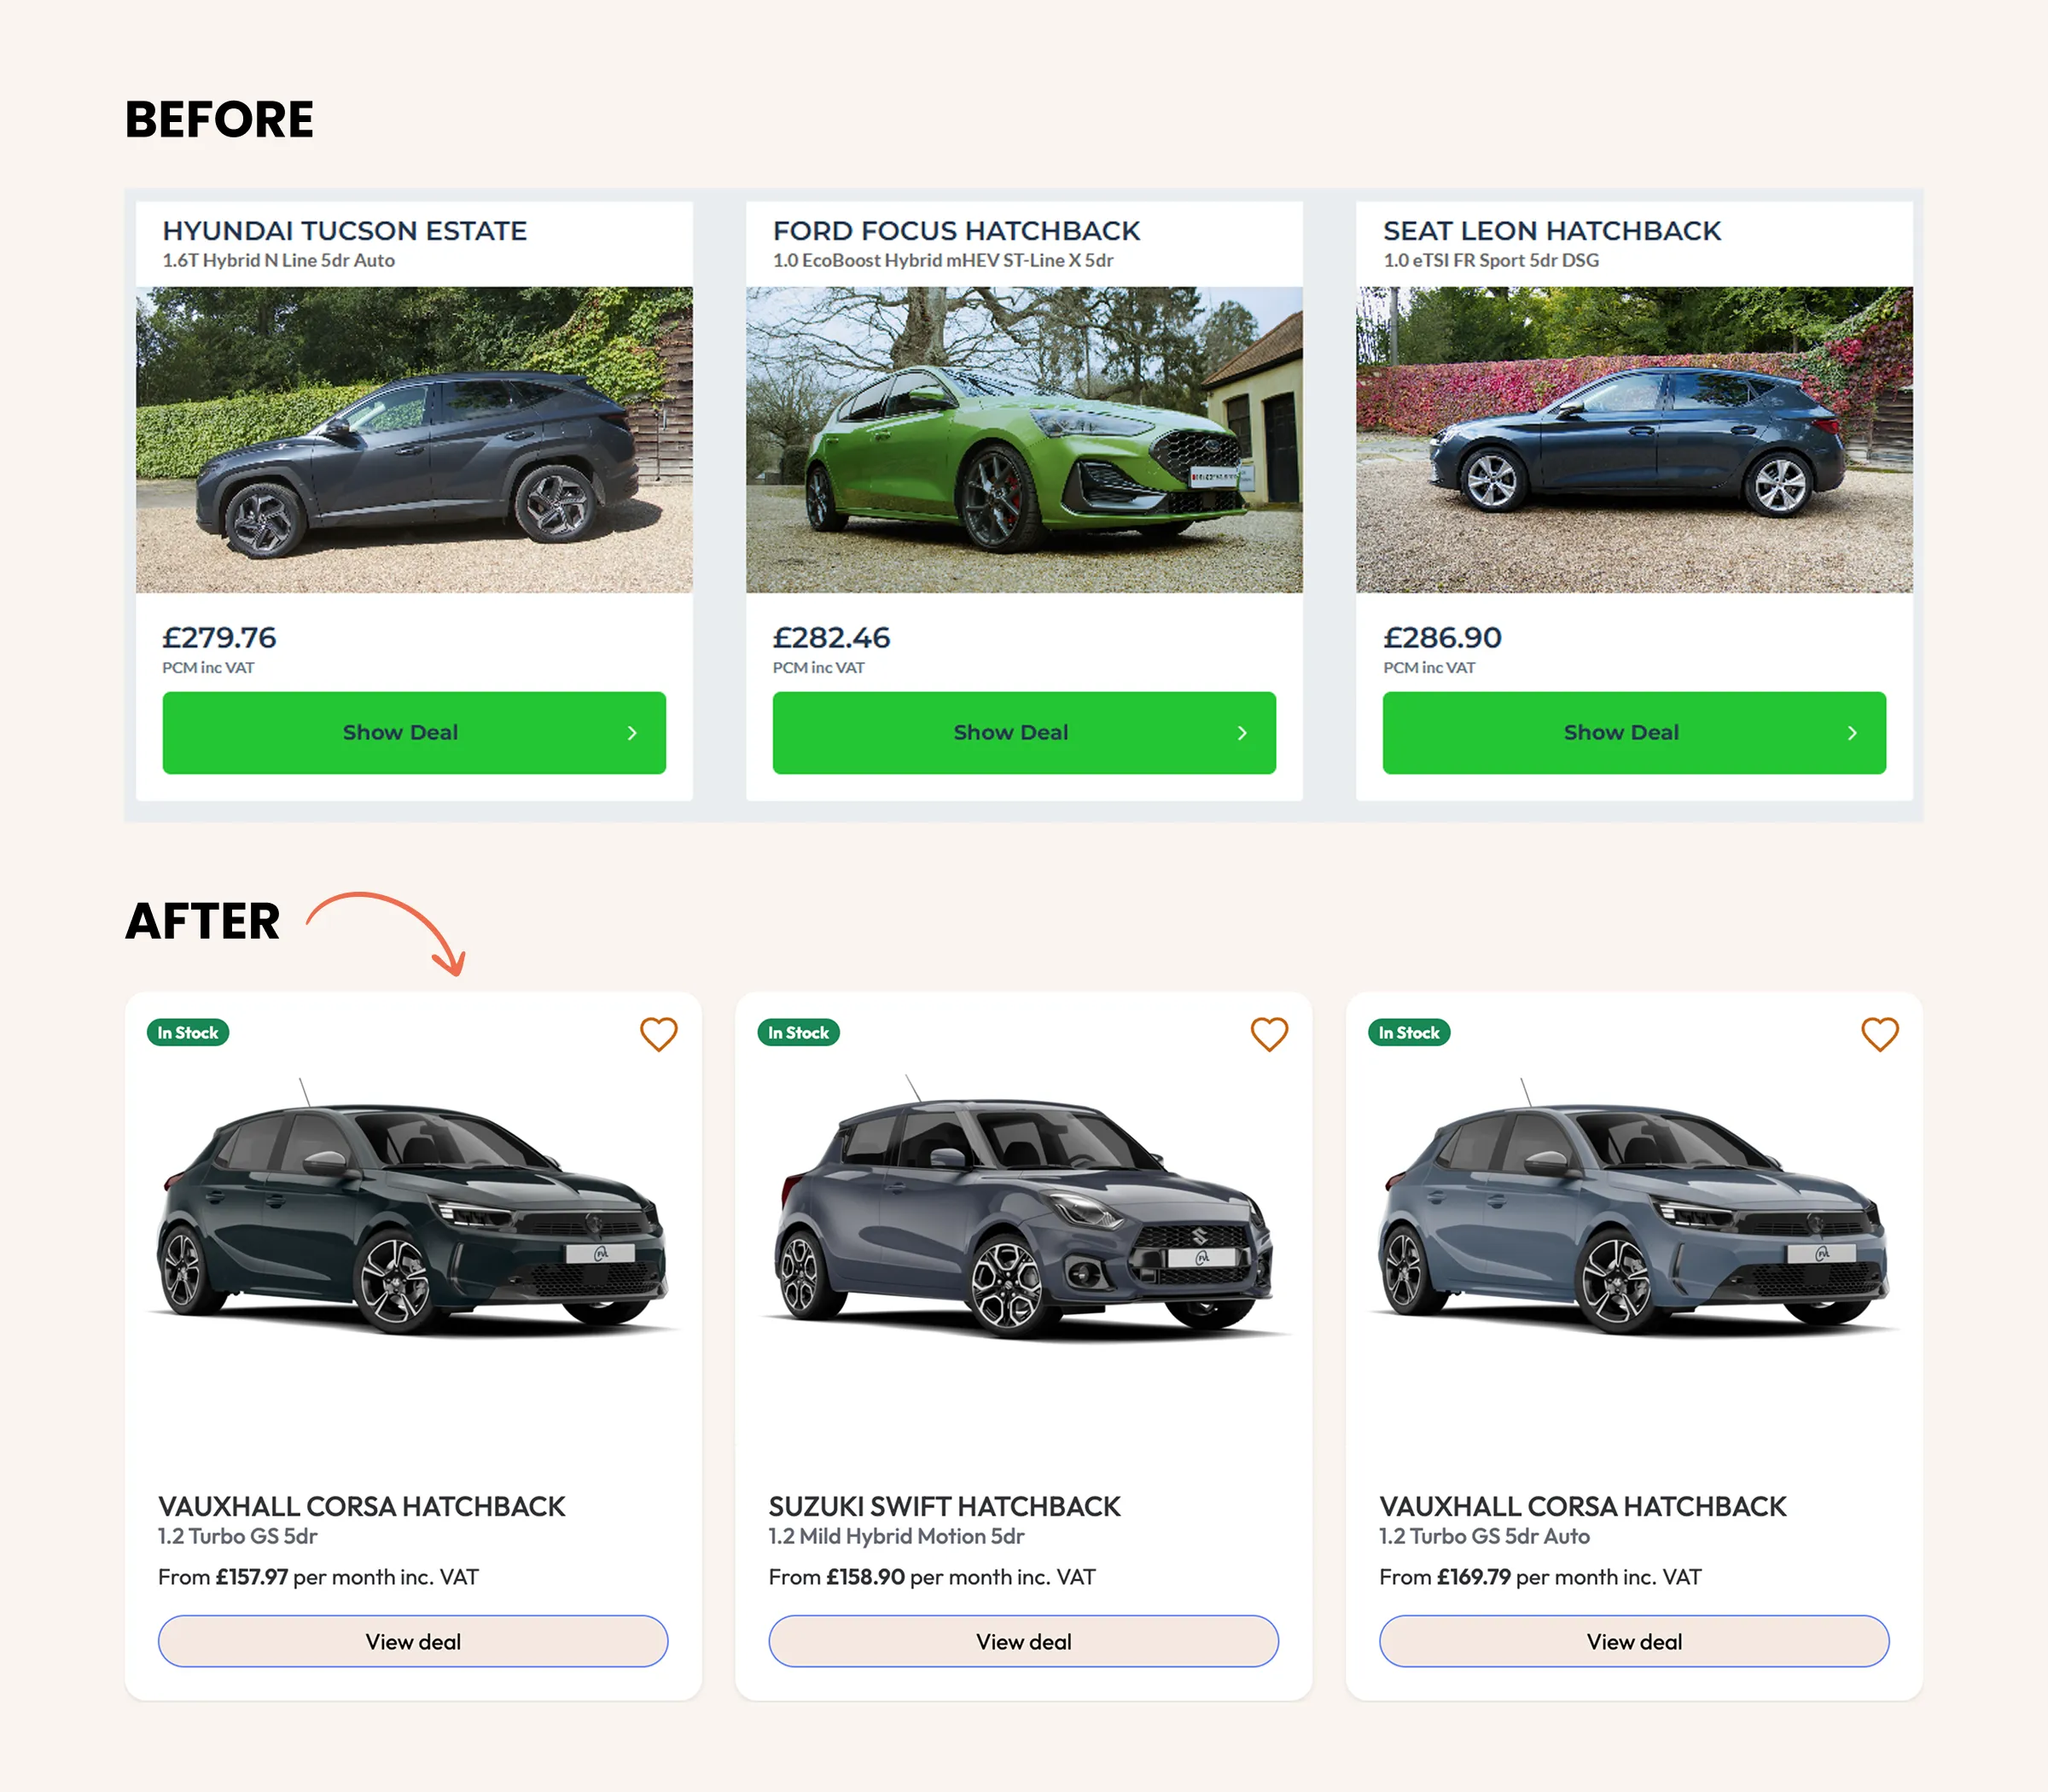
Task: Click the Suzuki Swift Hatchback title
Action: (944, 1507)
